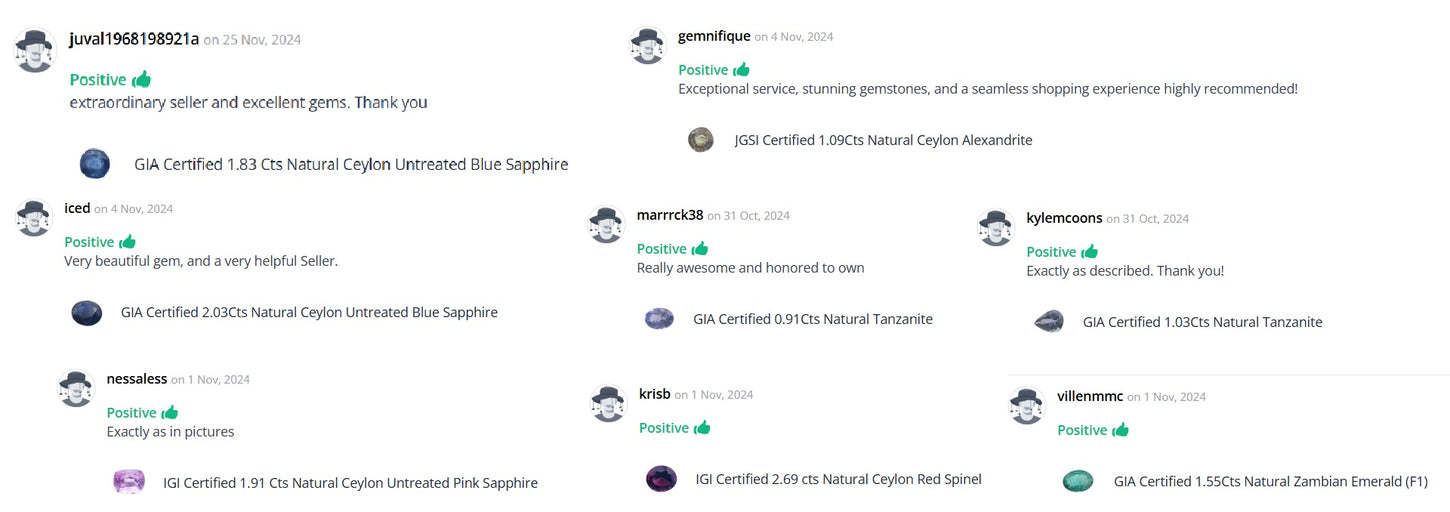Click the Pink Sapphire gem thumbnail
The height and width of the screenshot is (512, 1450).
(129, 482)
